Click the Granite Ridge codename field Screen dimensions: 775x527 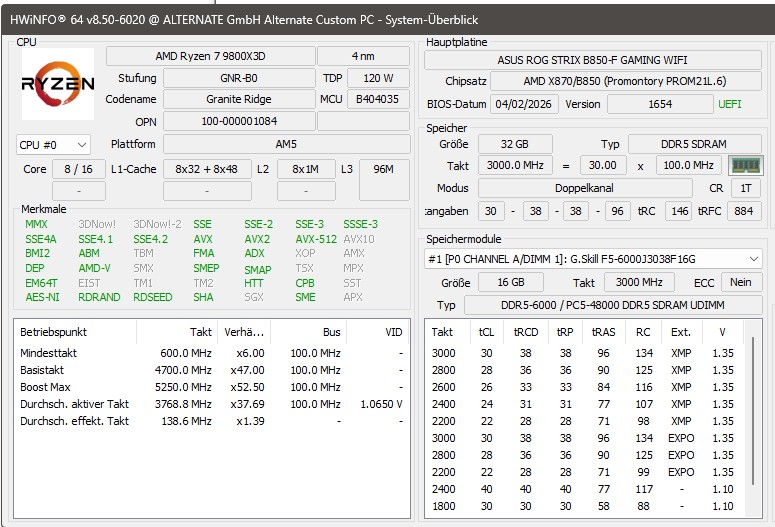click(x=239, y=99)
